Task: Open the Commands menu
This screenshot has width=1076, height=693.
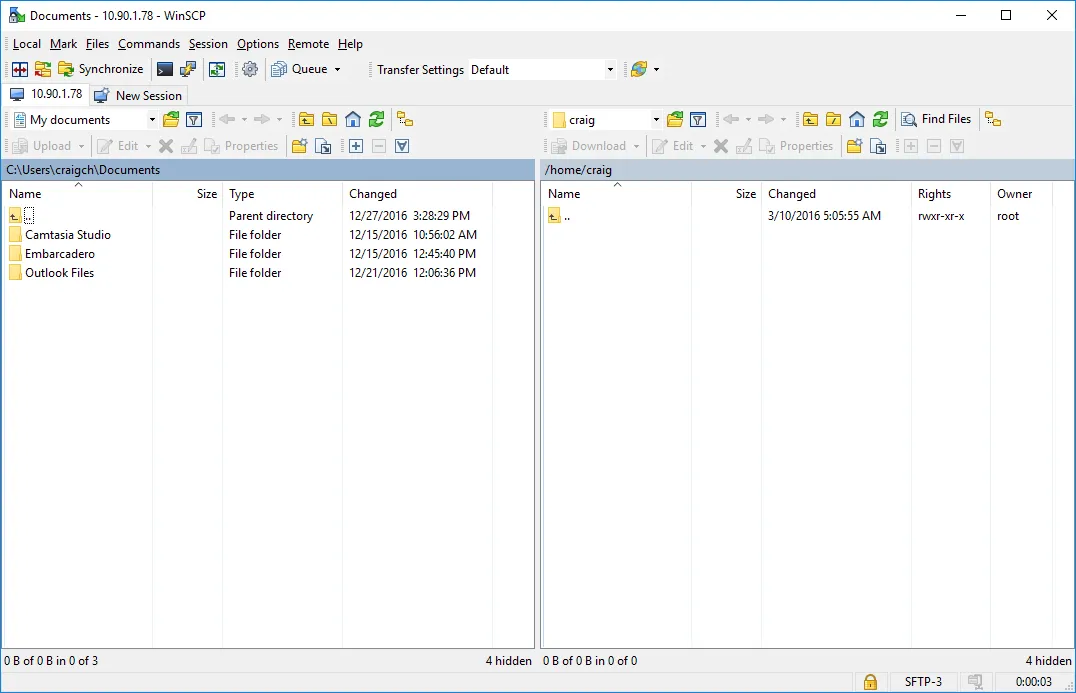Action: pyautogui.click(x=149, y=44)
